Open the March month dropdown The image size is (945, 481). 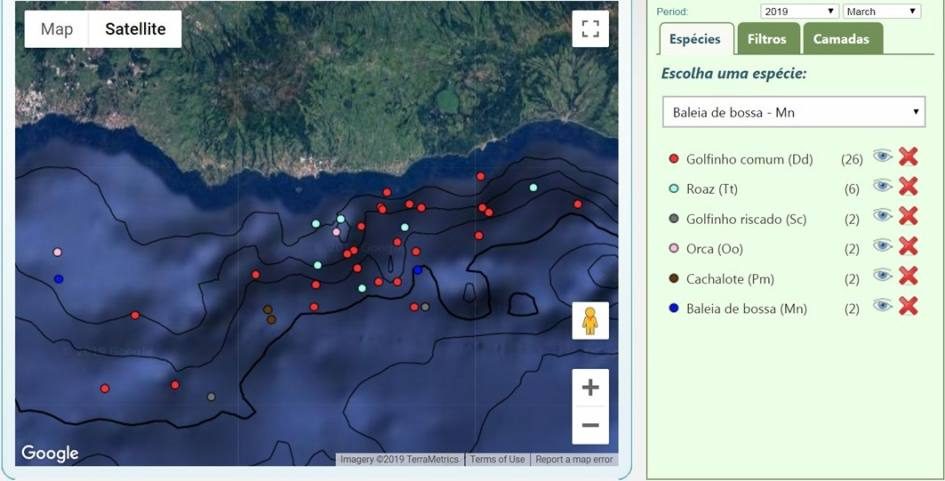(880, 11)
